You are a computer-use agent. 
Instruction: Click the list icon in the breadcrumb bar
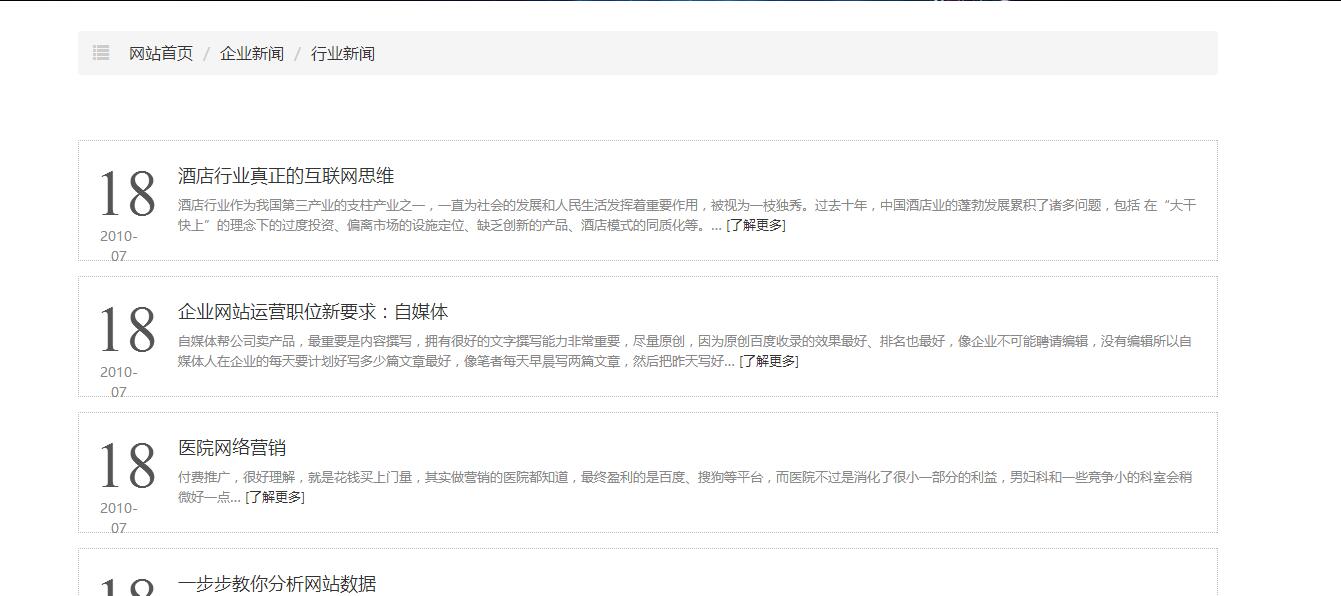click(x=101, y=53)
